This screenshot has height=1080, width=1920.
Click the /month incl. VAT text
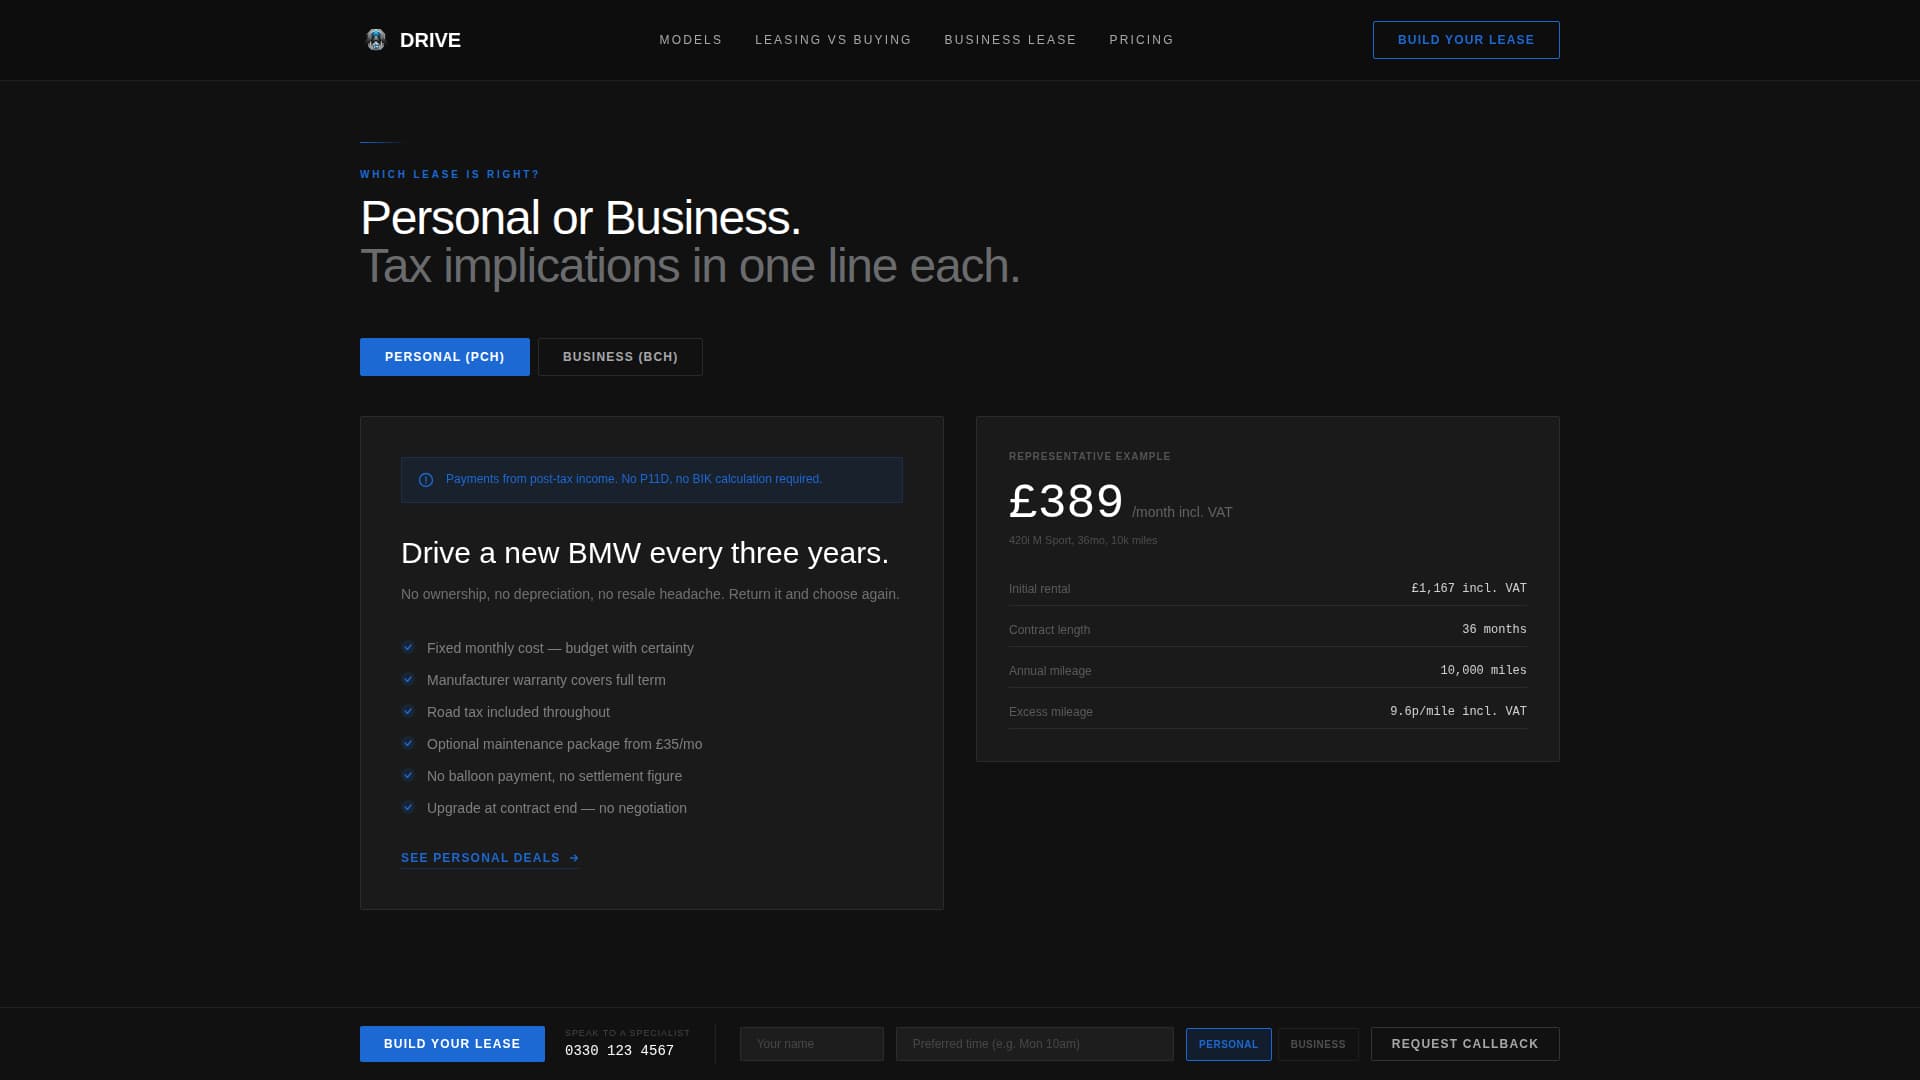(x=1182, y=512)
